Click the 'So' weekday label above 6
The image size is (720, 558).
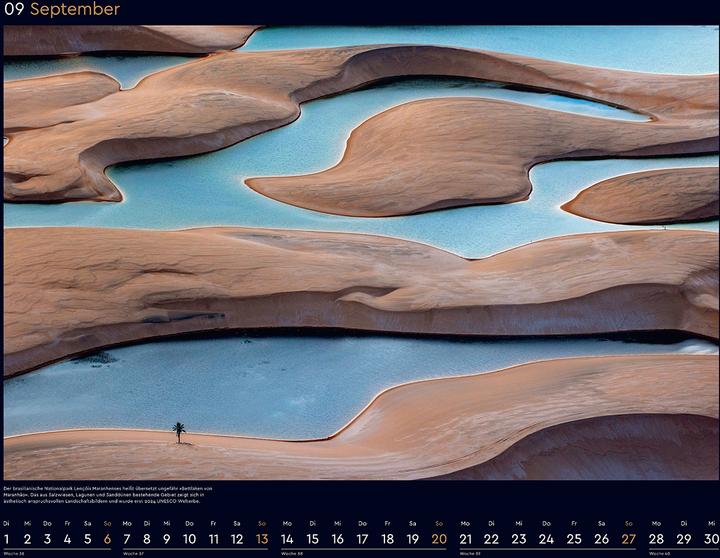(x=107, y=523)
